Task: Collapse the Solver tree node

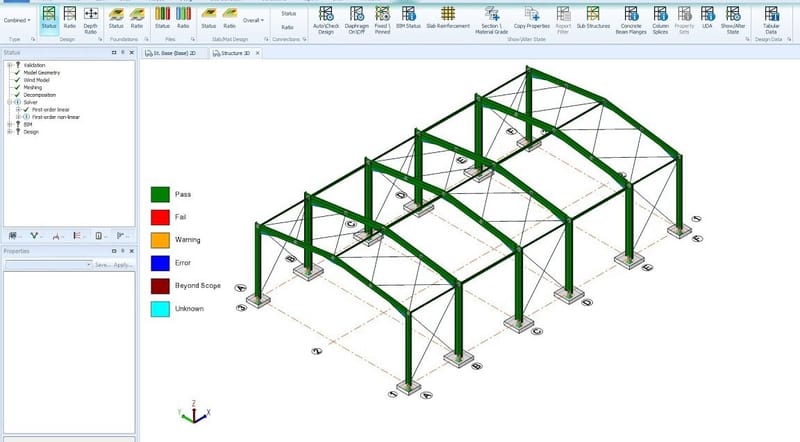Action: [x=10, y=102]
